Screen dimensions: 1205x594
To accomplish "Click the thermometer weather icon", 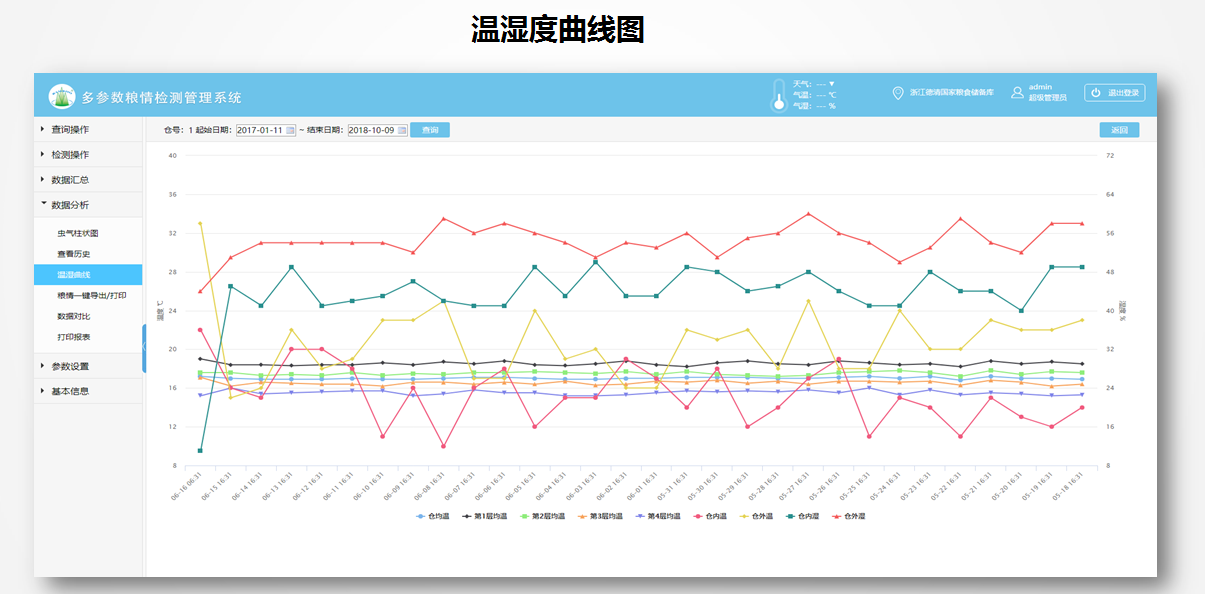I will click(x=778, y=95).
